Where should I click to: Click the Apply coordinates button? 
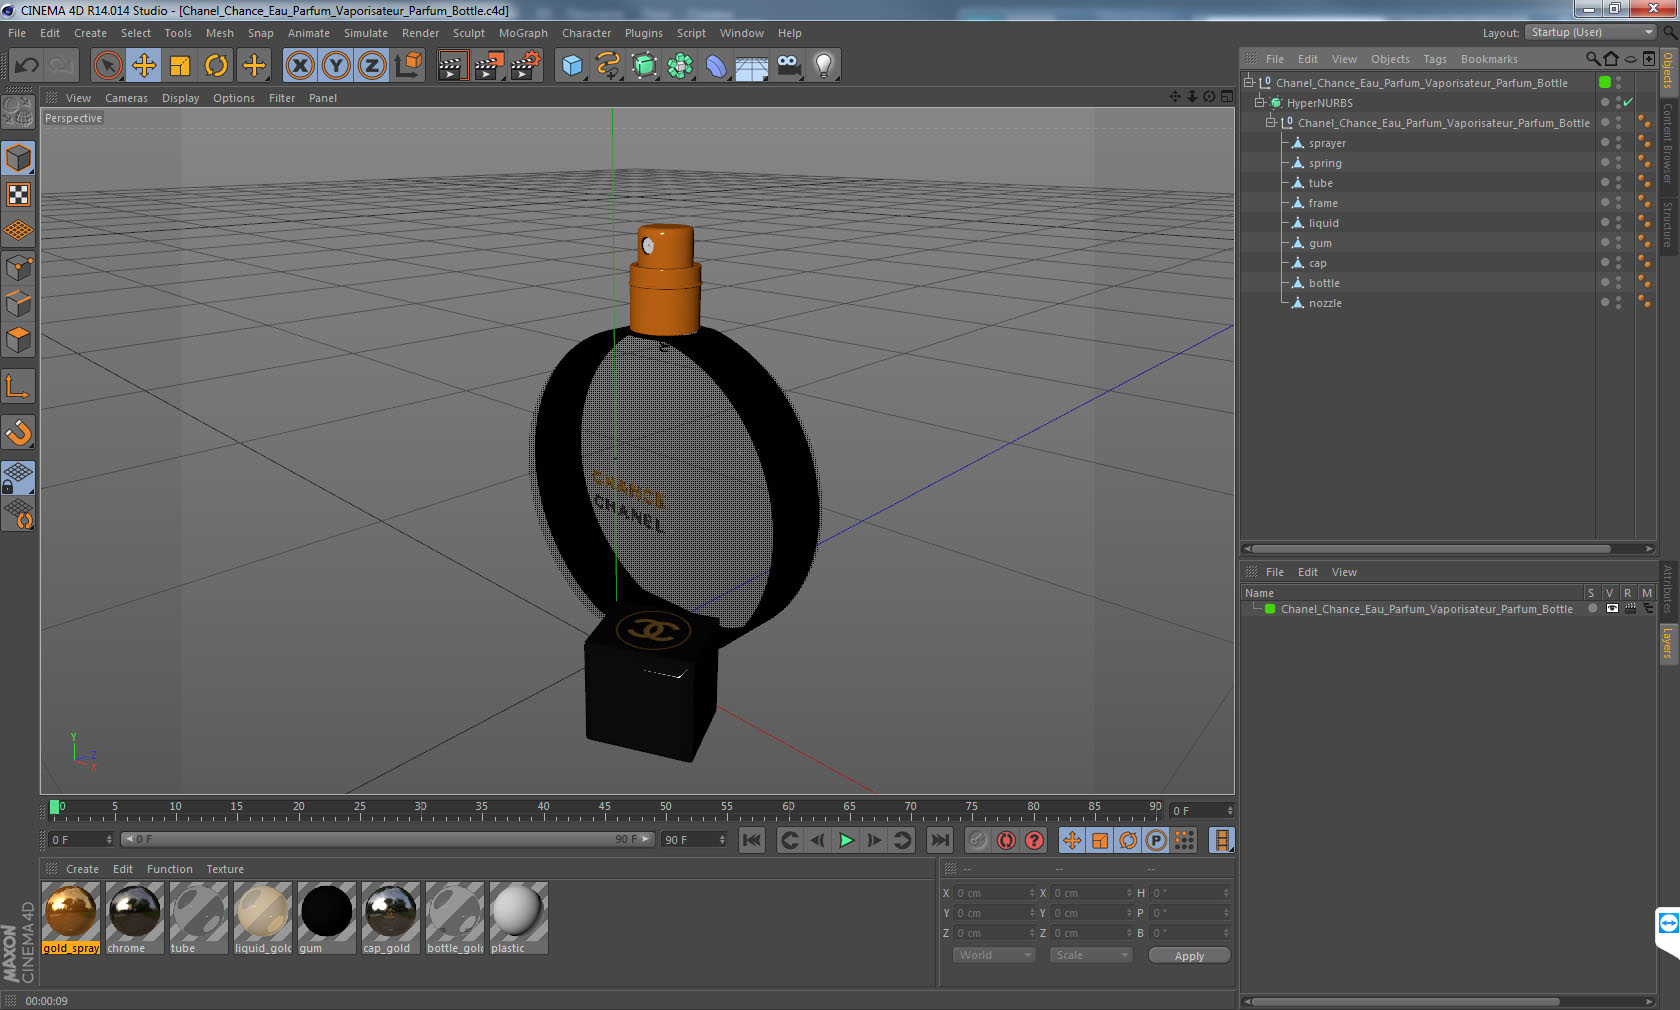pos(1189,956)
